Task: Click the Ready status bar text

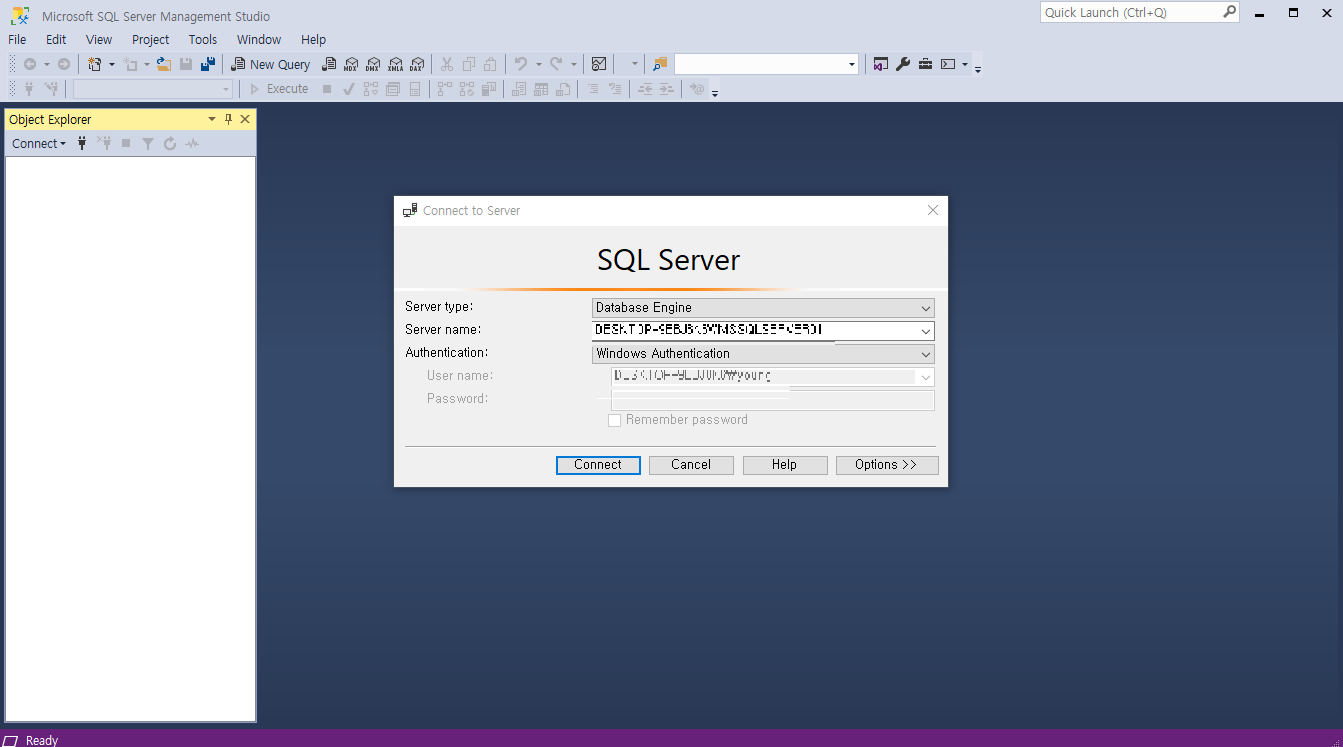Action: [x=42, y=740]
